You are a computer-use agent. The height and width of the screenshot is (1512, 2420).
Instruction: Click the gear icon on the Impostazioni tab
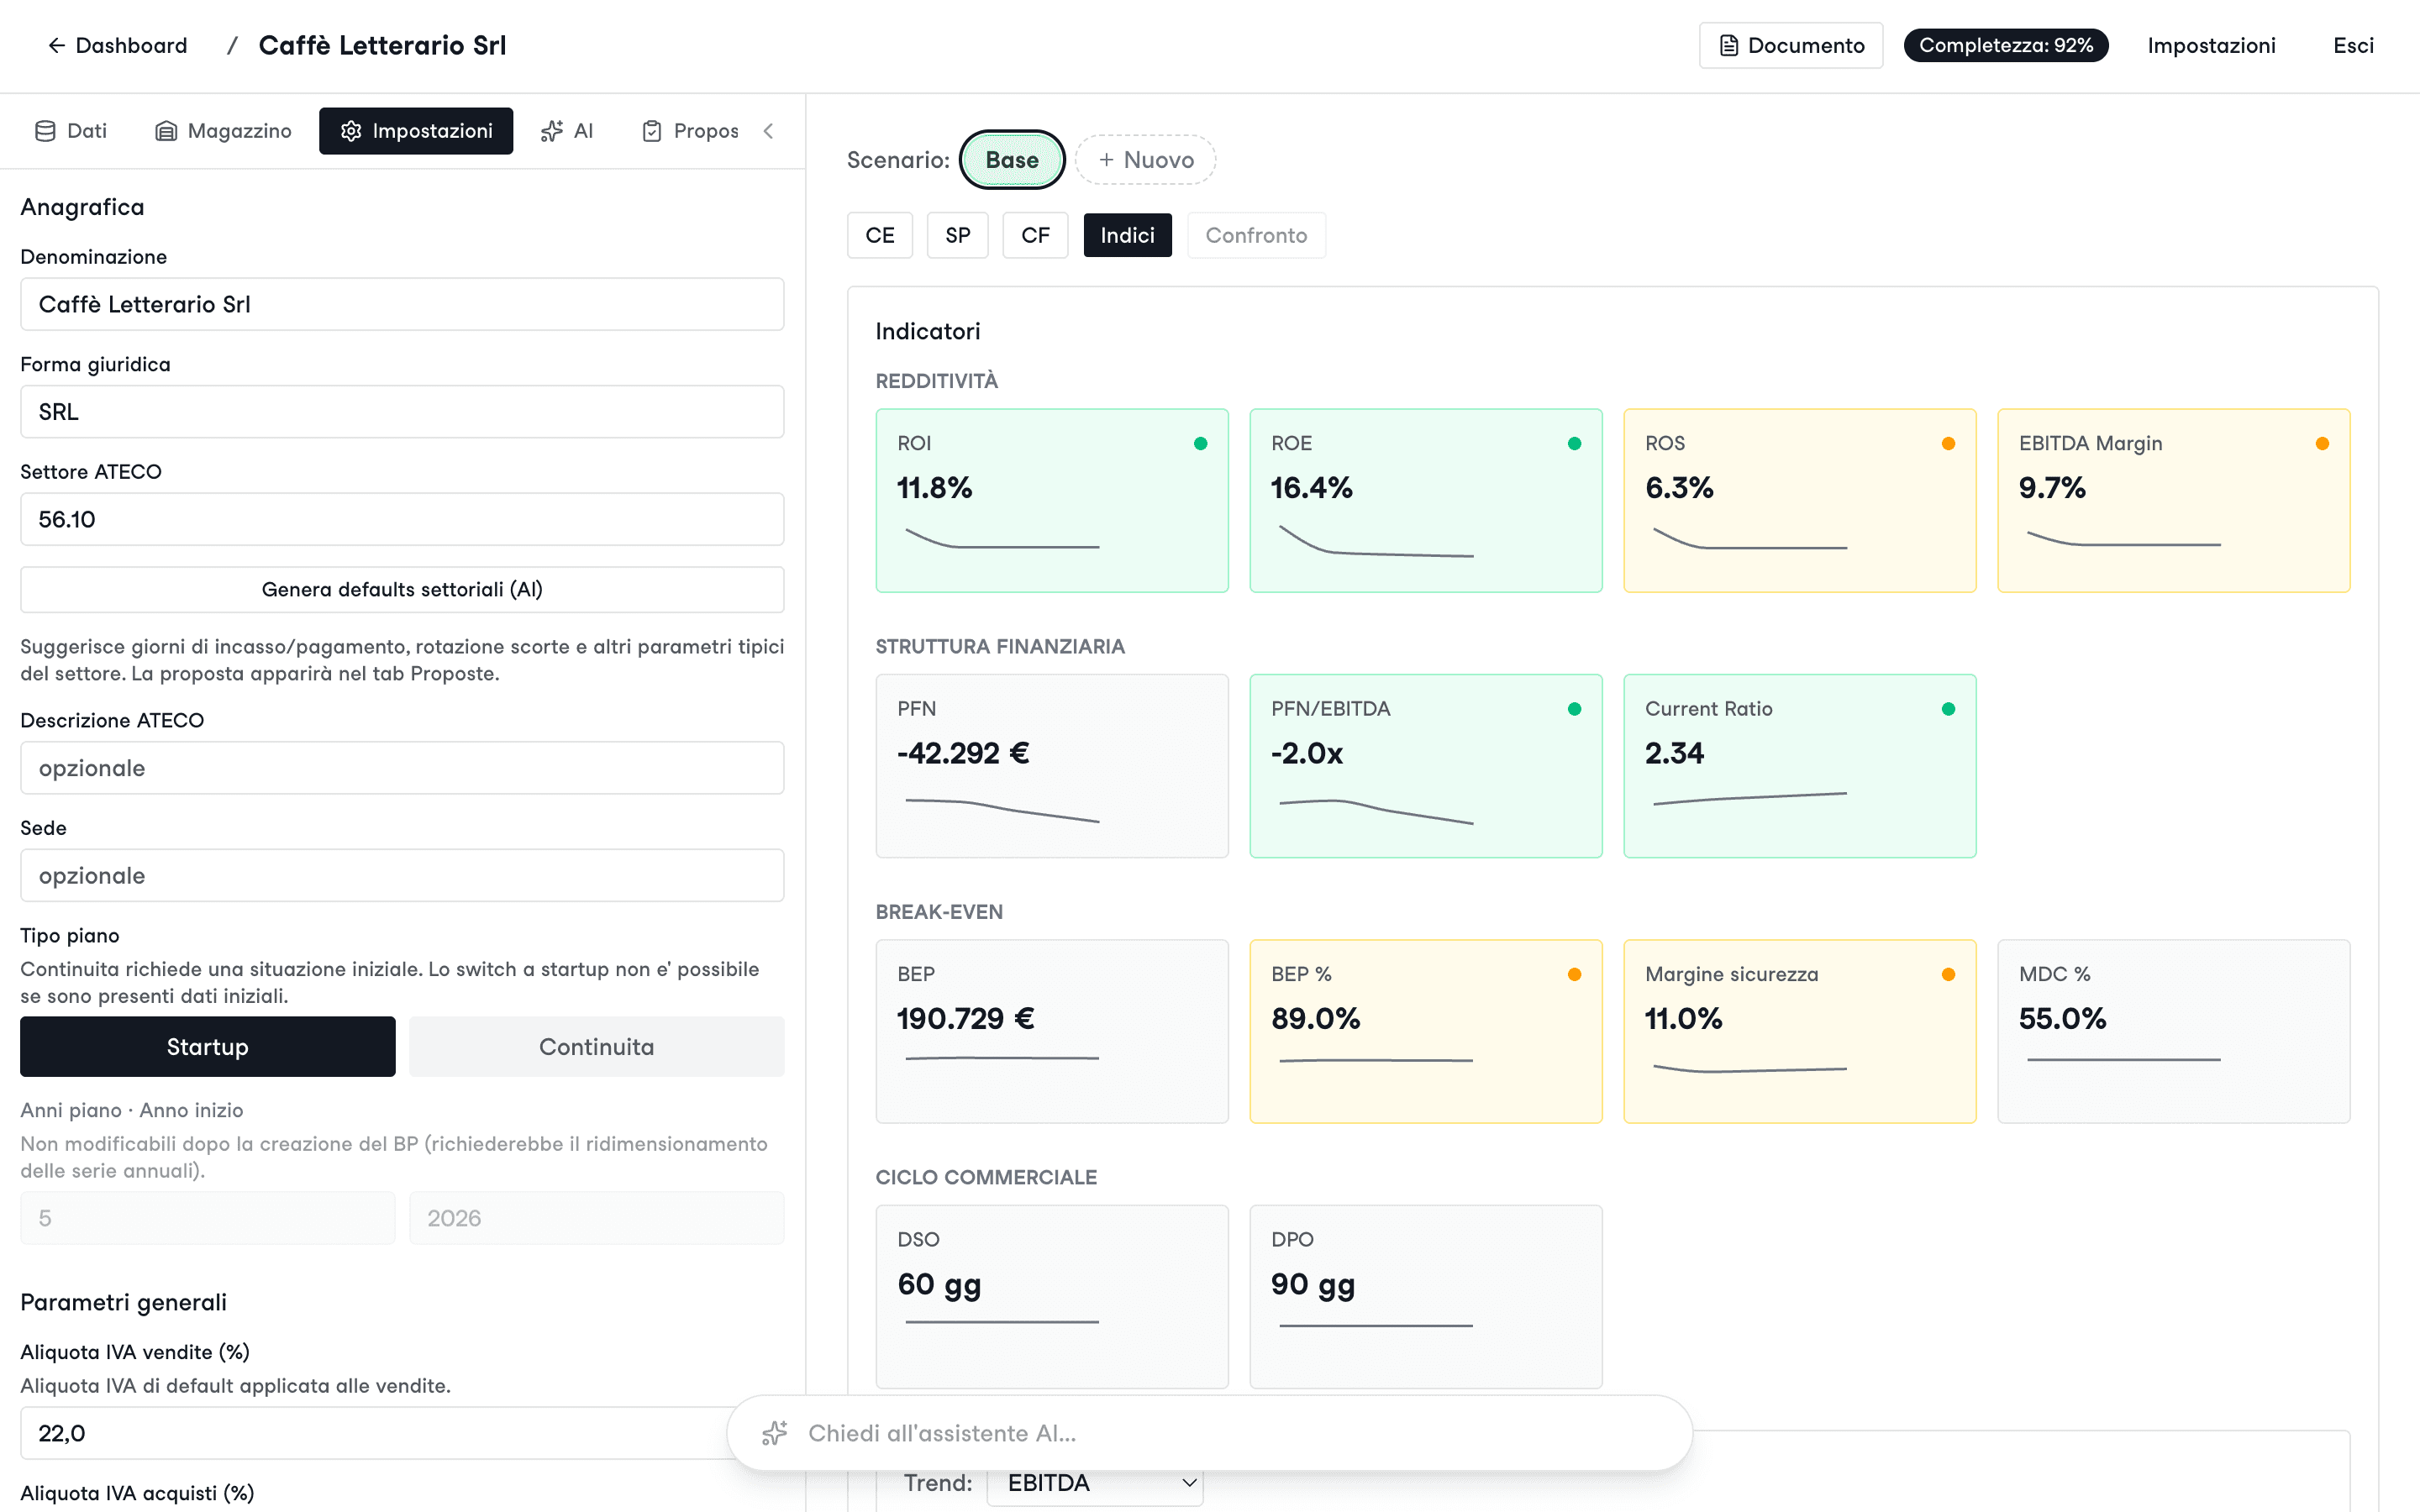click(x=350, y=131)
